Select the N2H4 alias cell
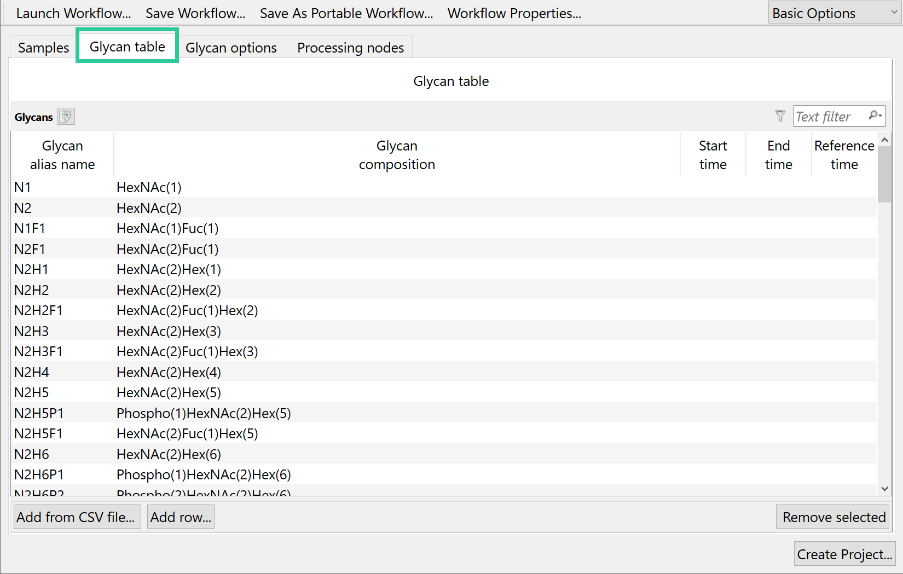The image size is (903, 574). coord(31,372)
